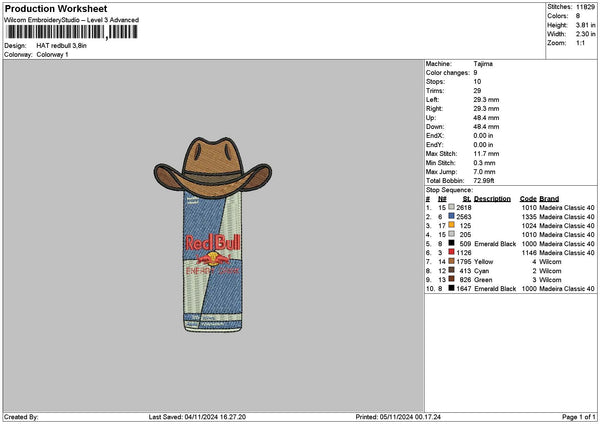The image size is (600, 424).
Task: Select code 1335 in the stop sequence
Action: [x=529, y=217]
